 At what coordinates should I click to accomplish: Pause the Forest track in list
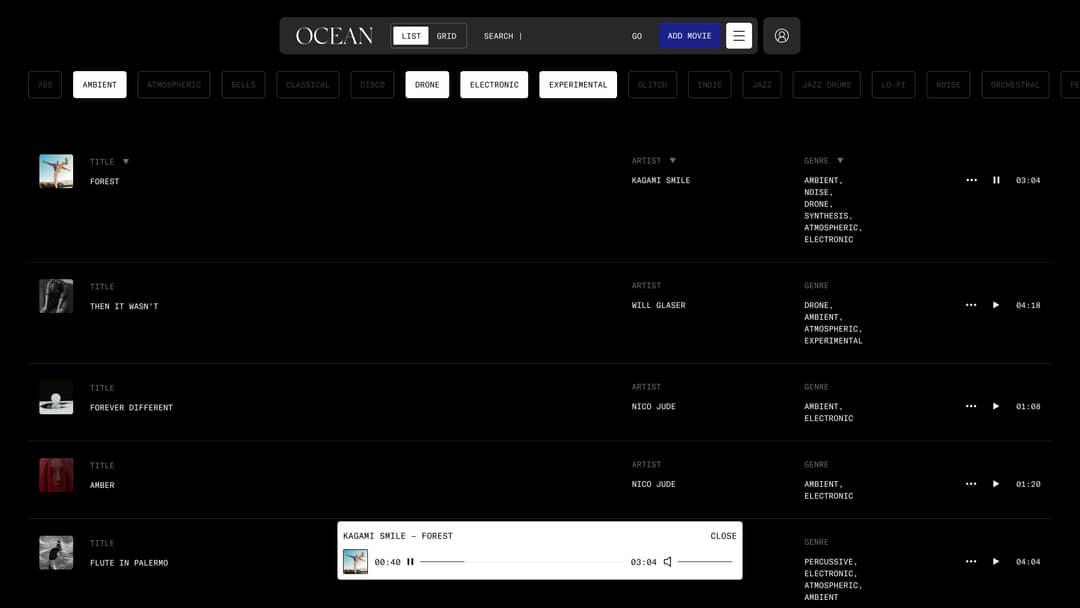pos(996,180)
